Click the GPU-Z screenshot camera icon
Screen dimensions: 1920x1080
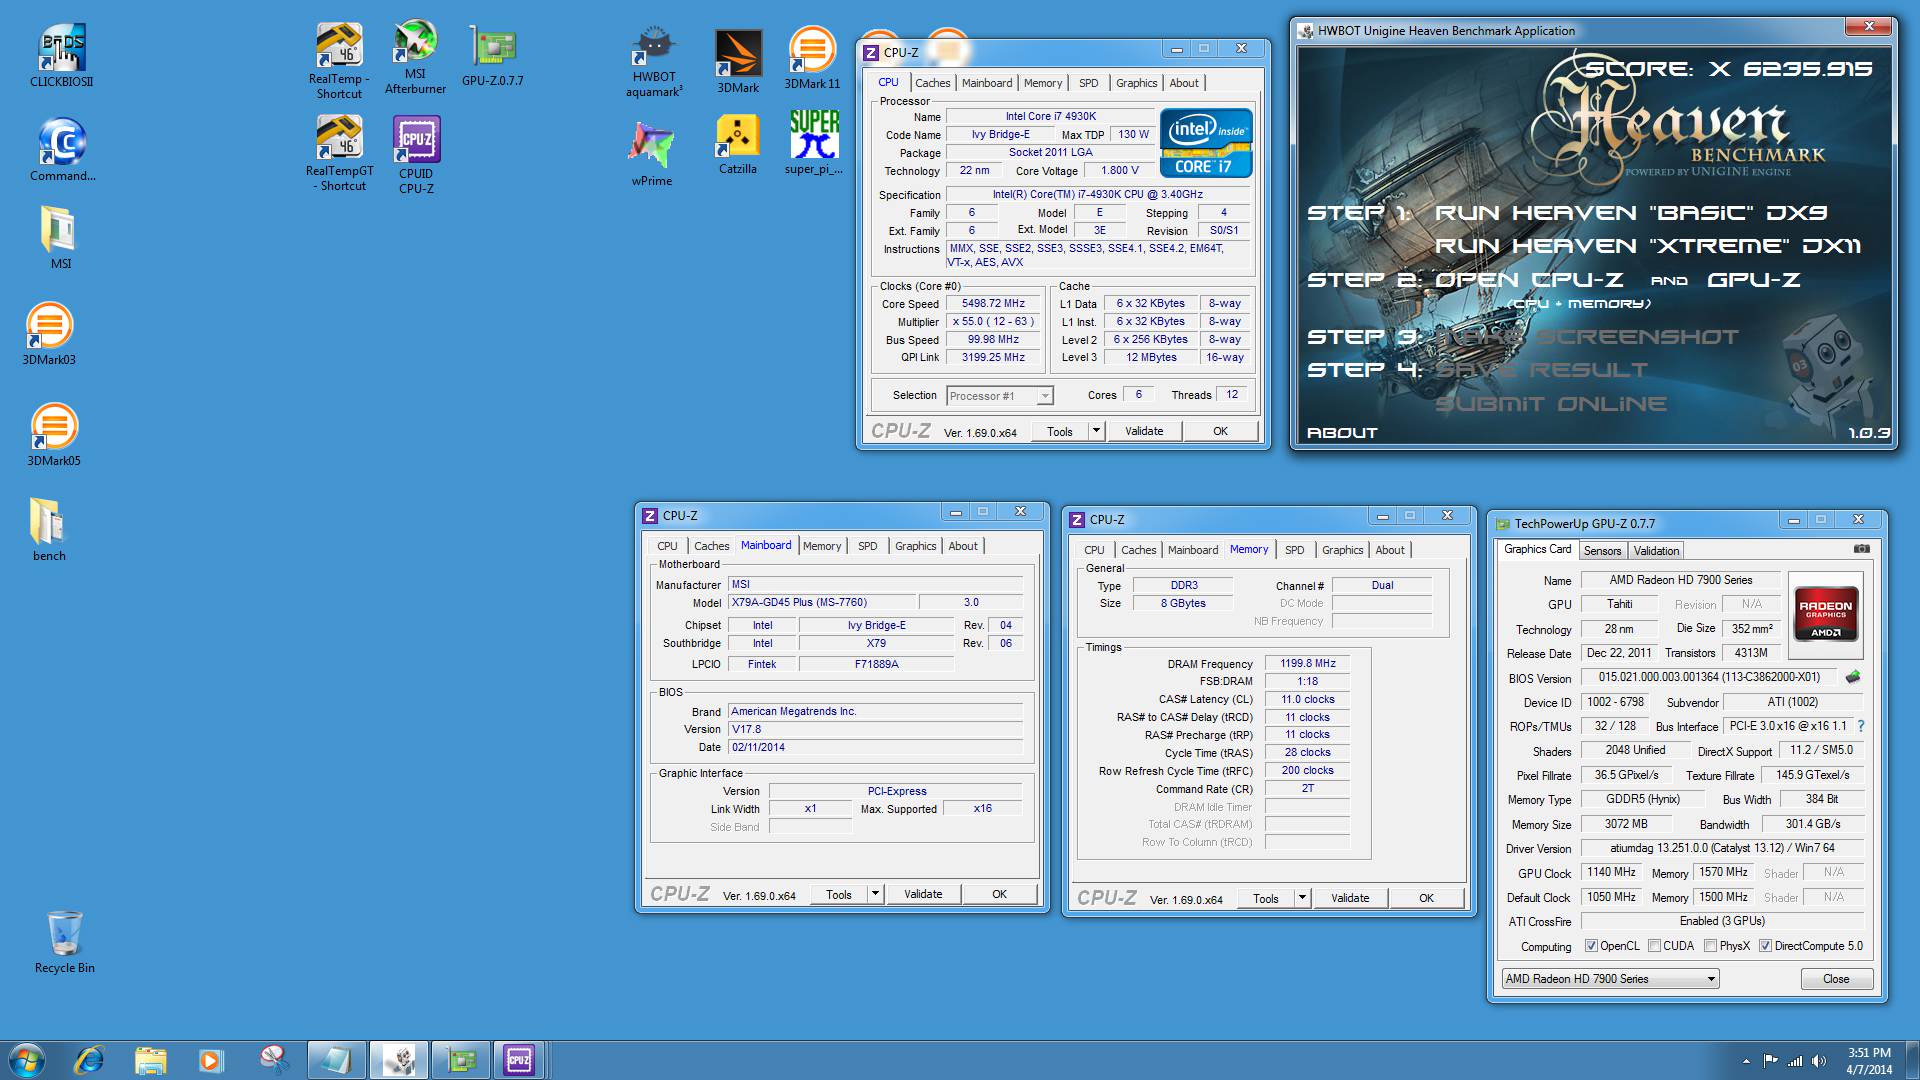1861,549
